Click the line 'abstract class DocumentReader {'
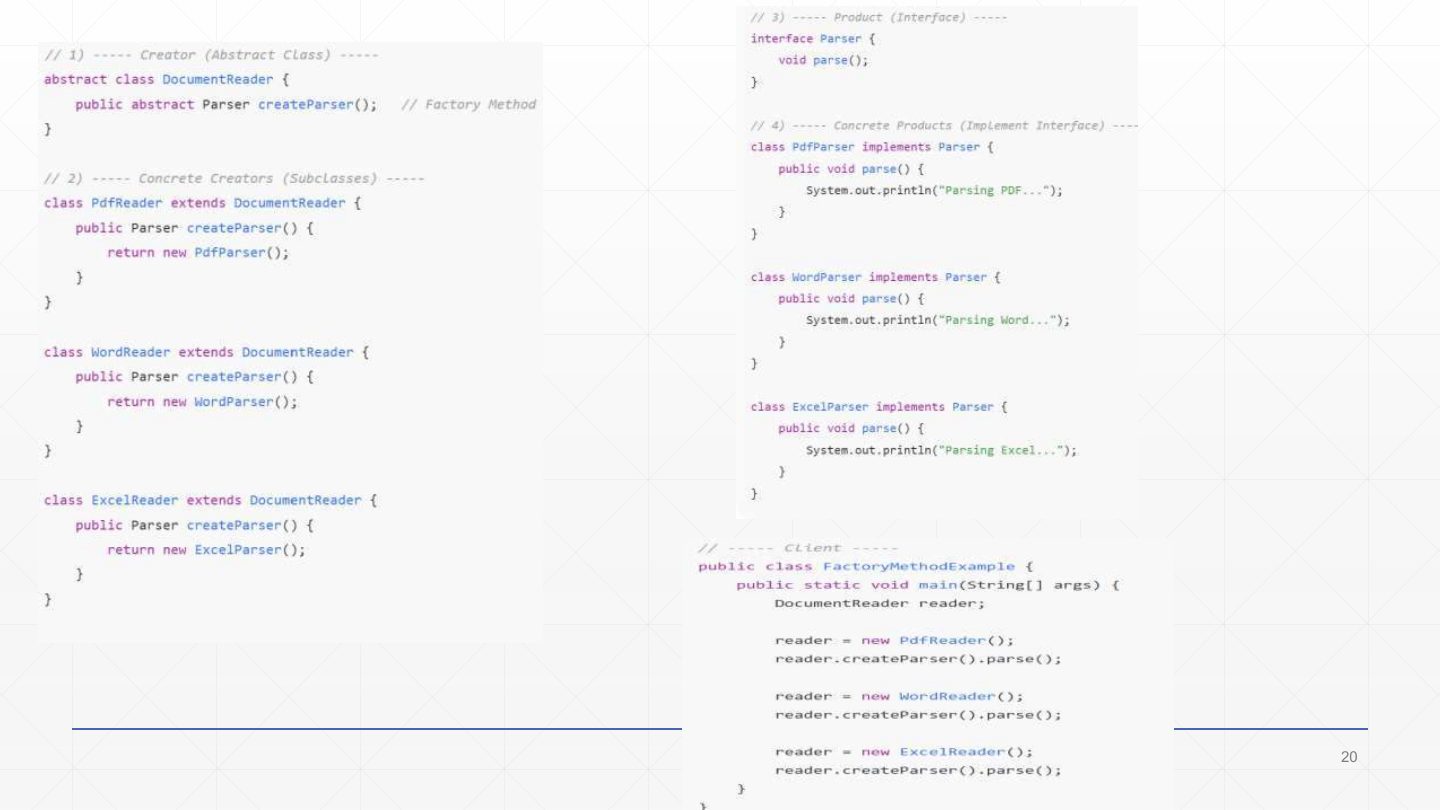Viewport: 1440px width, 810px height. 167,78
